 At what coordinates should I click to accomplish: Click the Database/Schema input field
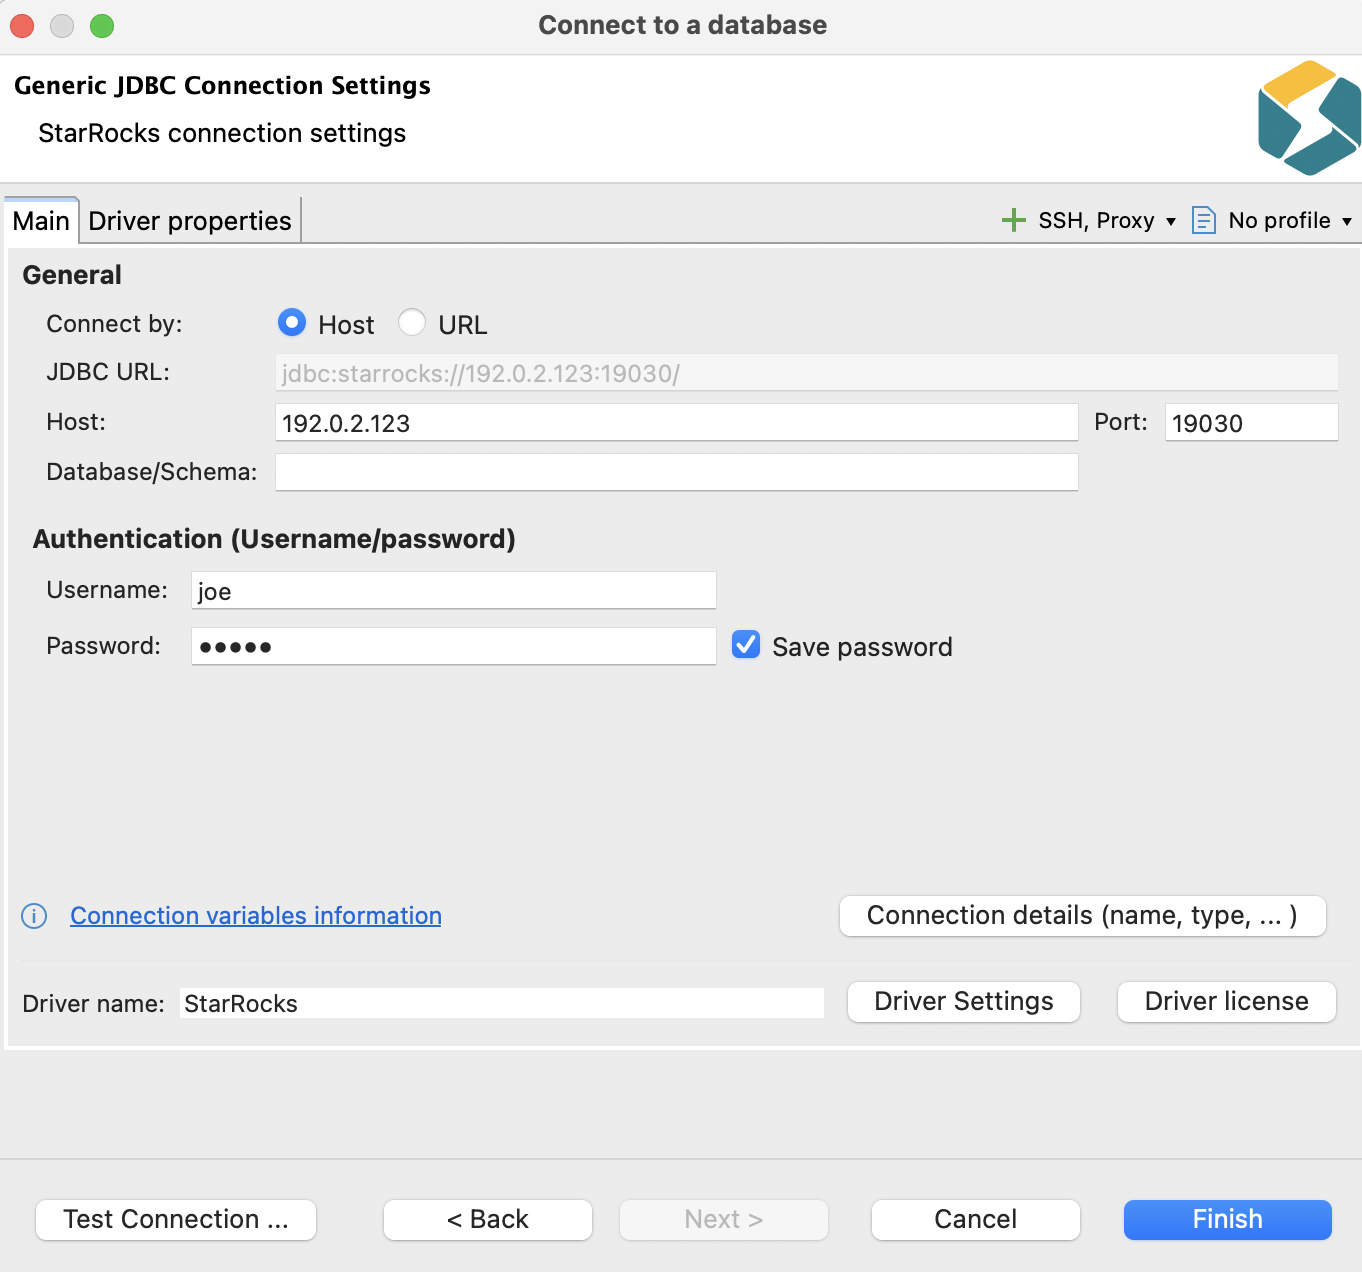(x=677, y=472)
